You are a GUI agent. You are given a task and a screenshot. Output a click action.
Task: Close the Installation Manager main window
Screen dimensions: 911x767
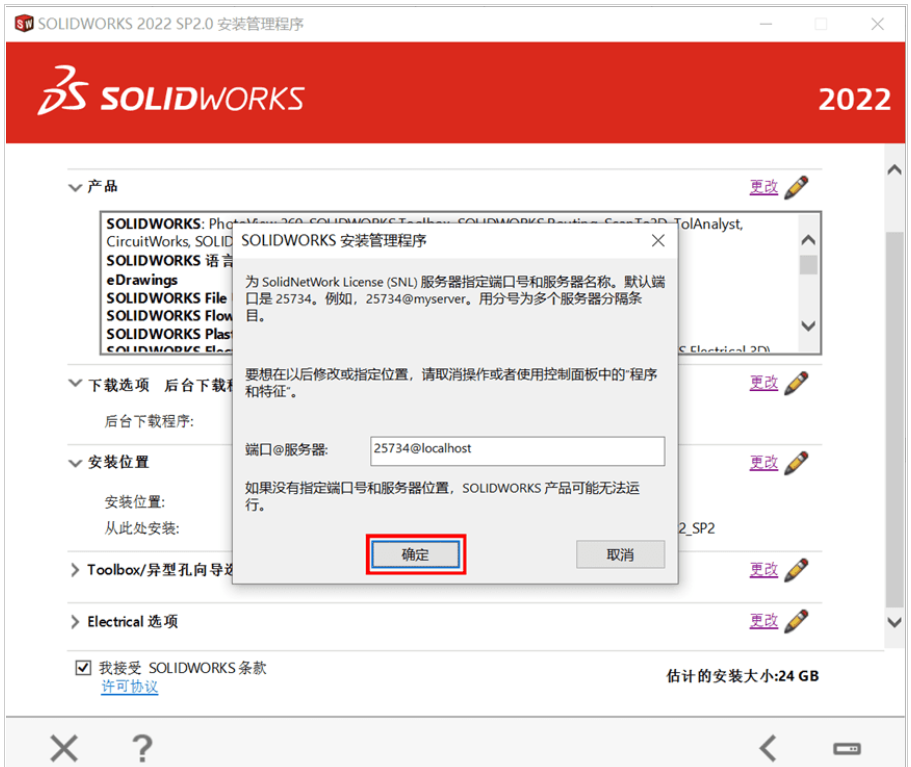click(x=877, y=24)
